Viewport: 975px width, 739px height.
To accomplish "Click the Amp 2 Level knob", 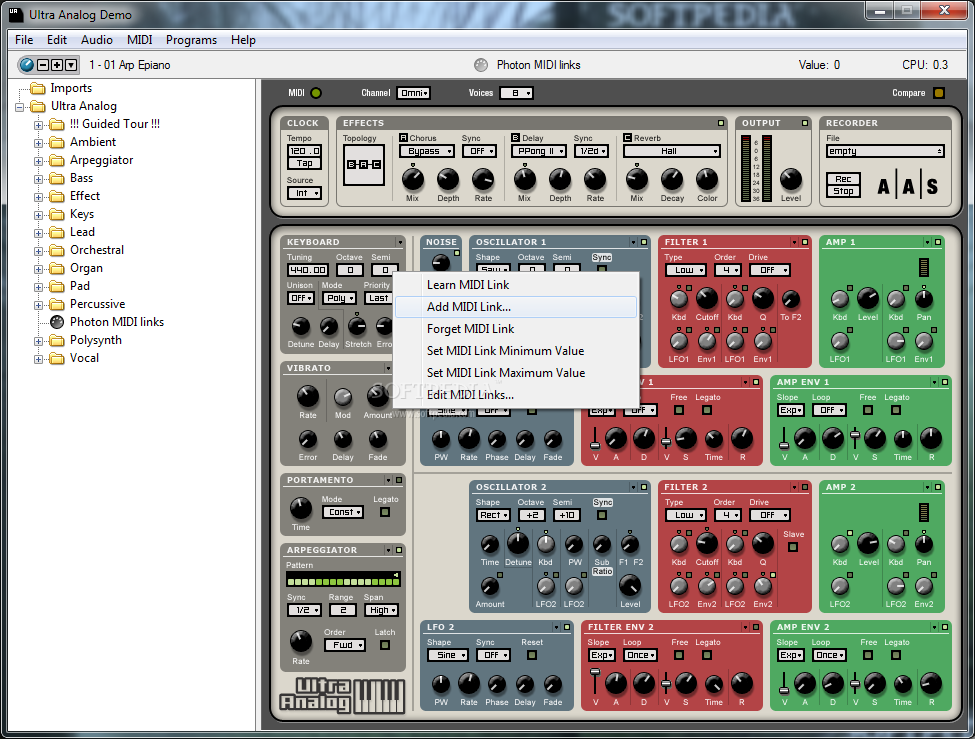I will pyautogui.click(x=867, y=544).
